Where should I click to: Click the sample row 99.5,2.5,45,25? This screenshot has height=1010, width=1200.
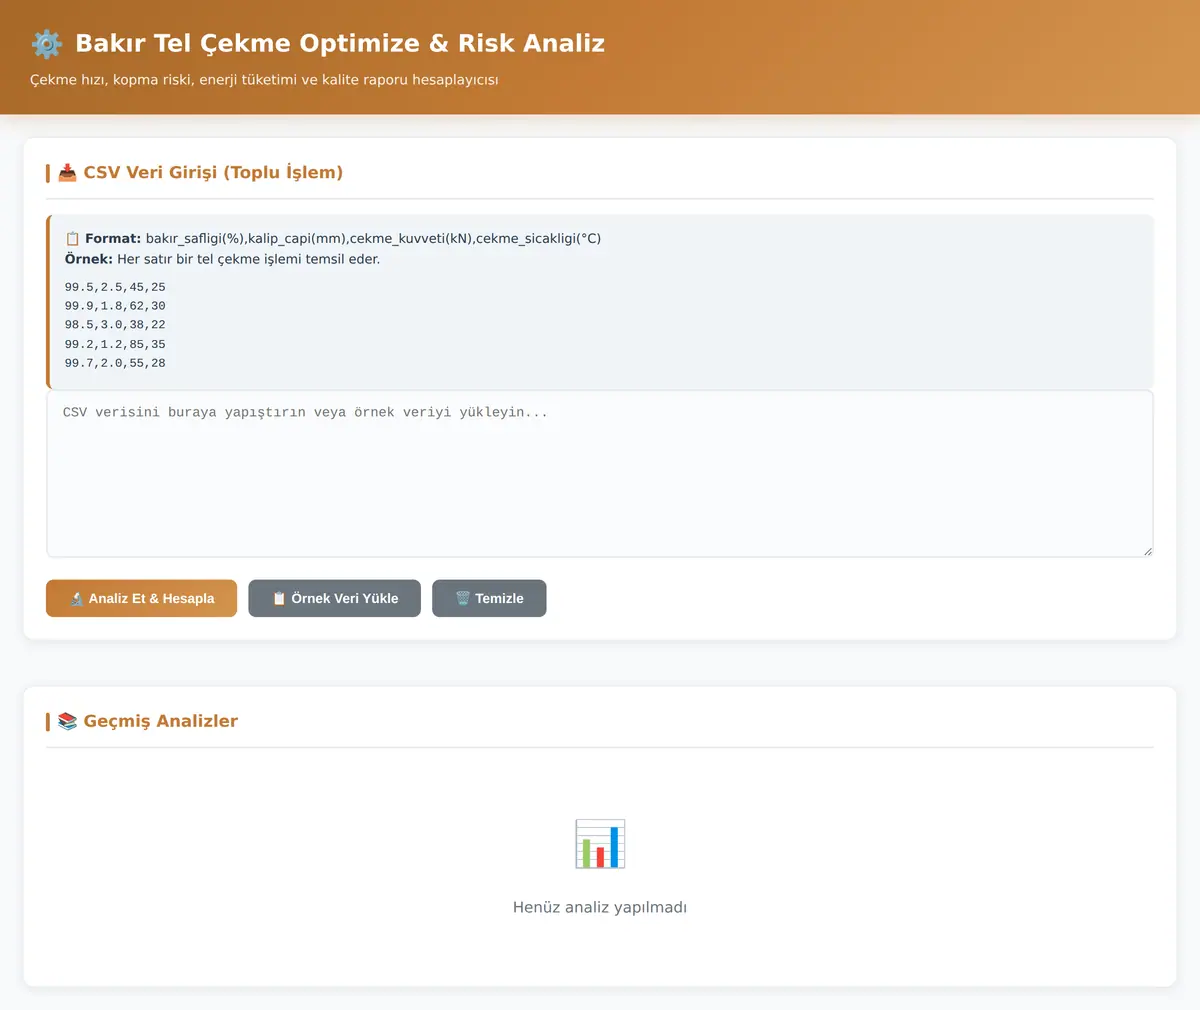pos(115,287)
